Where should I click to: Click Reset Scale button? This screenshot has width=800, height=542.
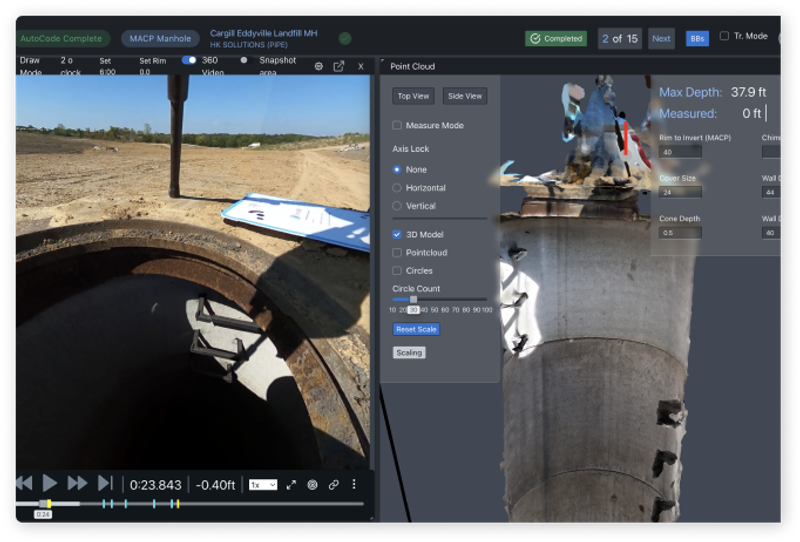pos(416,329)
